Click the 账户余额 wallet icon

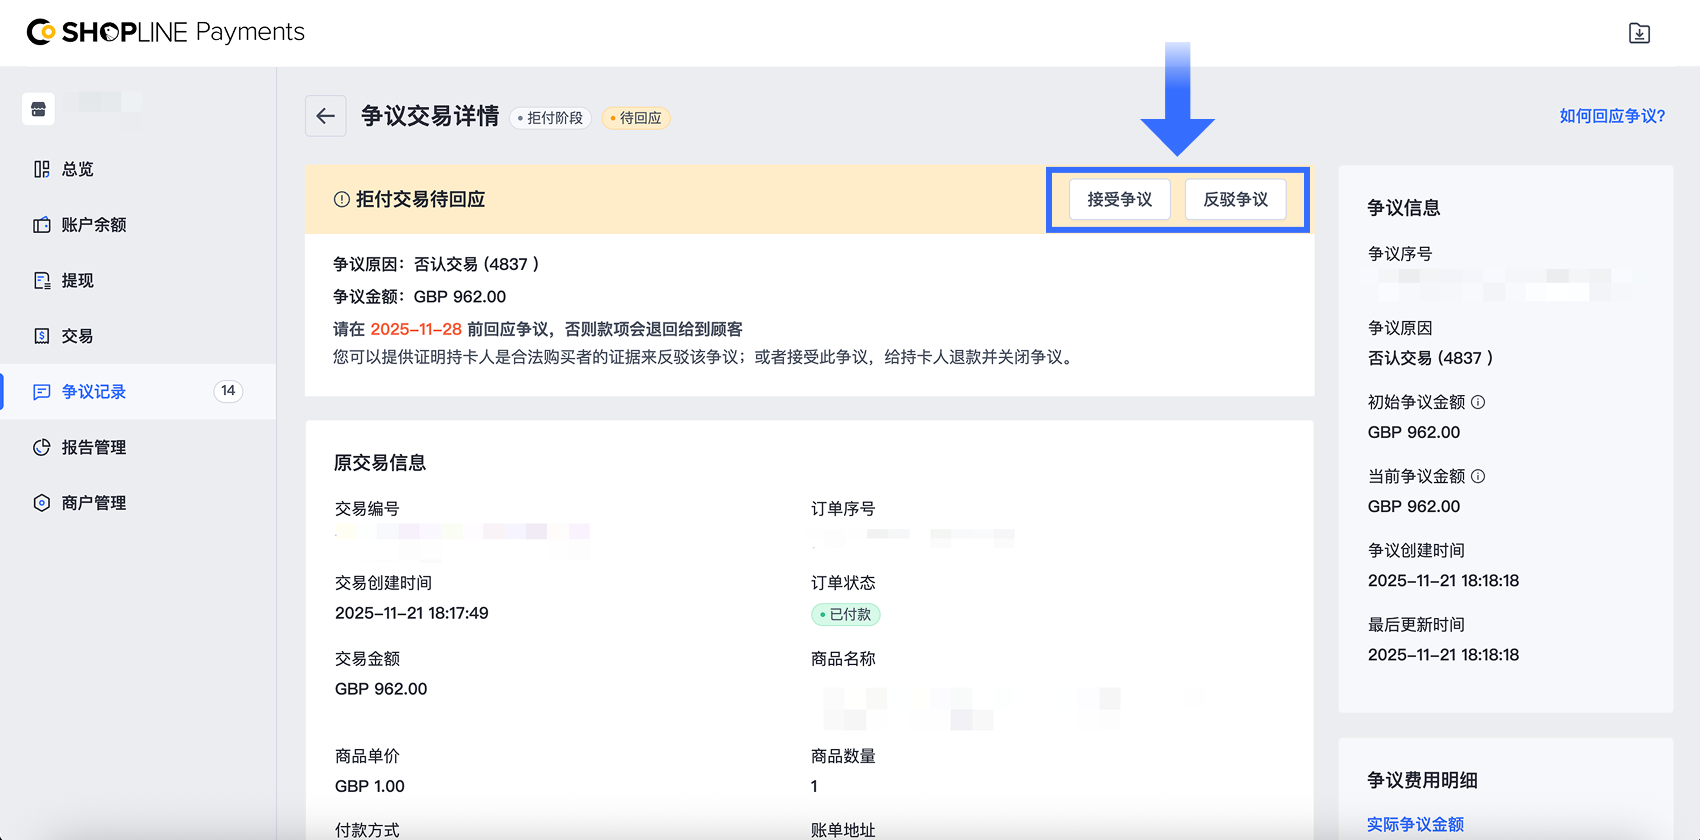click(x=41, y=225)
